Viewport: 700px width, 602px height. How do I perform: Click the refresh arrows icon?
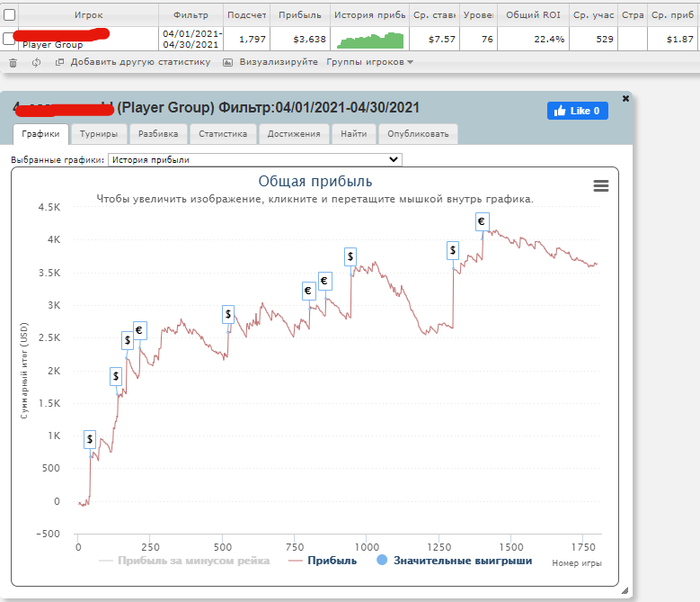[x=36, y=63]
